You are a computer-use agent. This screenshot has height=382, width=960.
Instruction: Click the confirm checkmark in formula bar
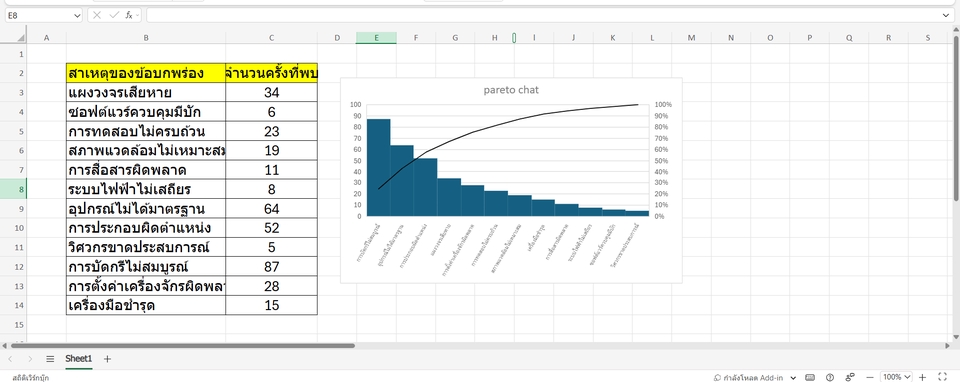click(114, 15)
